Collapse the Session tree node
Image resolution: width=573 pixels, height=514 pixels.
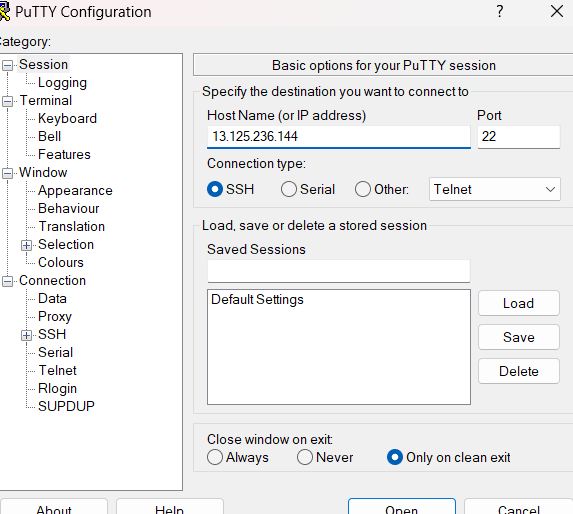click(7, 65)
